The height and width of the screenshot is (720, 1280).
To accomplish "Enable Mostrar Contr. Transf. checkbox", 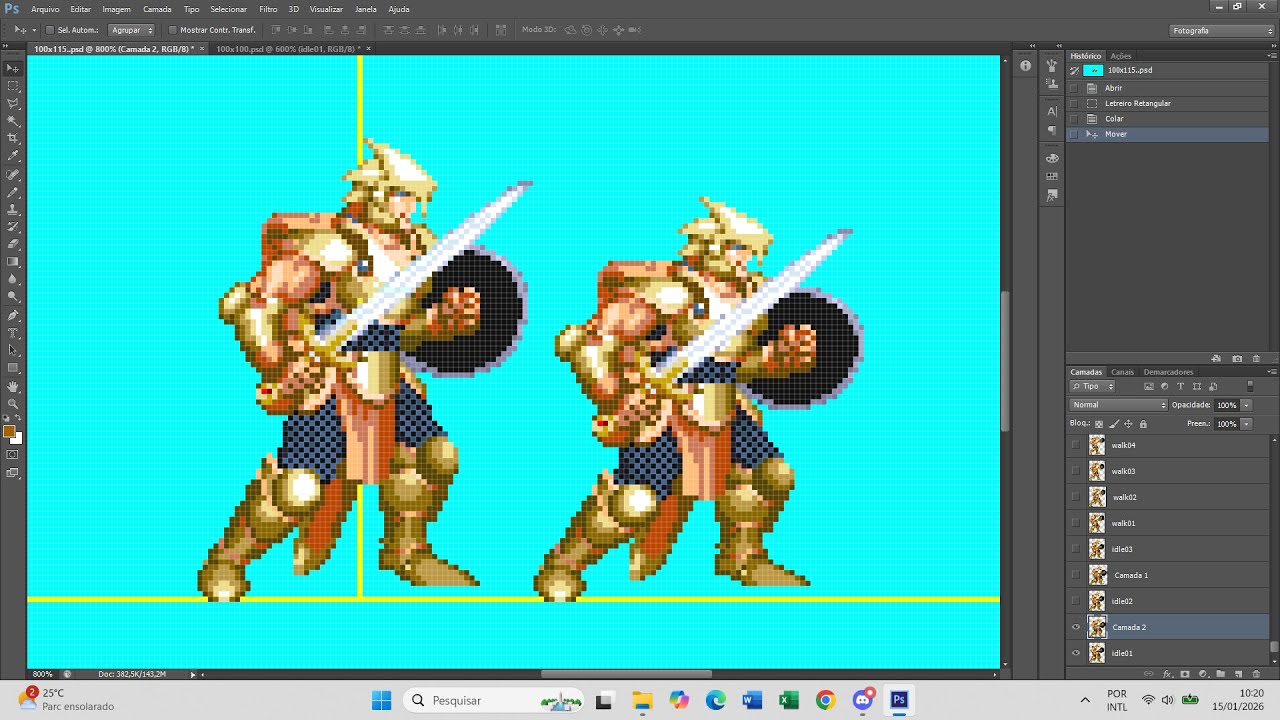I will [172, 30].
